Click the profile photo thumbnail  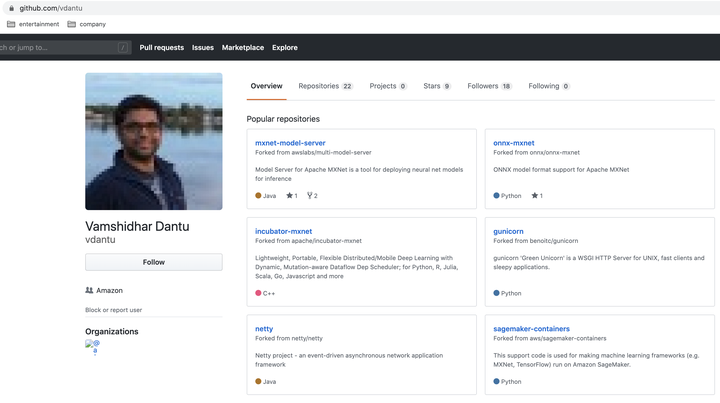click(154, 141)
